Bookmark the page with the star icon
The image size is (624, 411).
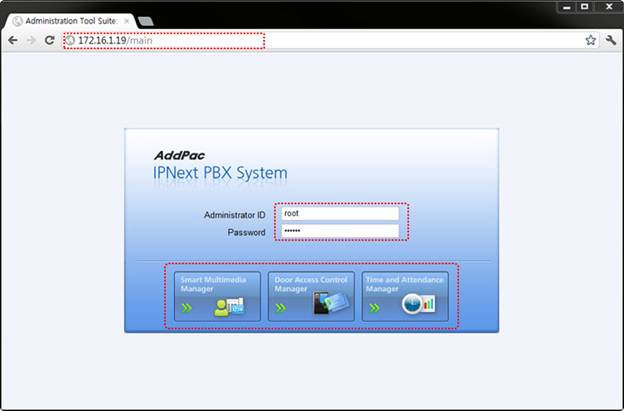(x=591, y=40)
